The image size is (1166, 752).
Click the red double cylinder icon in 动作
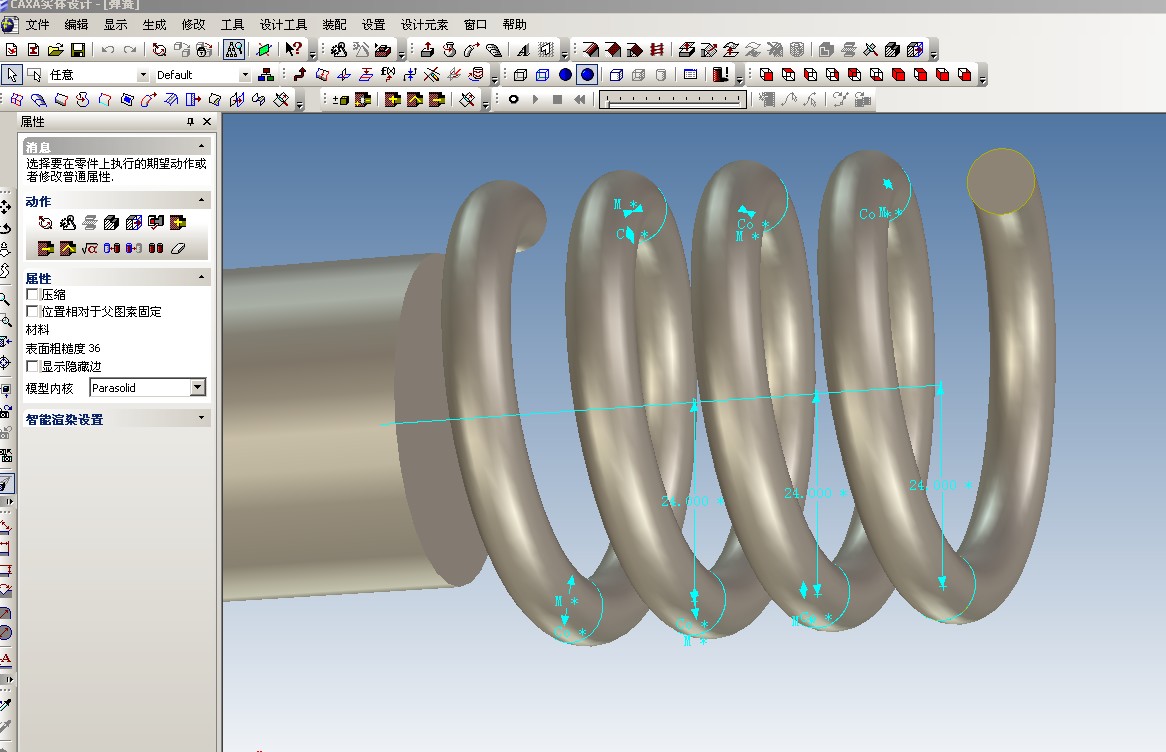click(156, 248)
